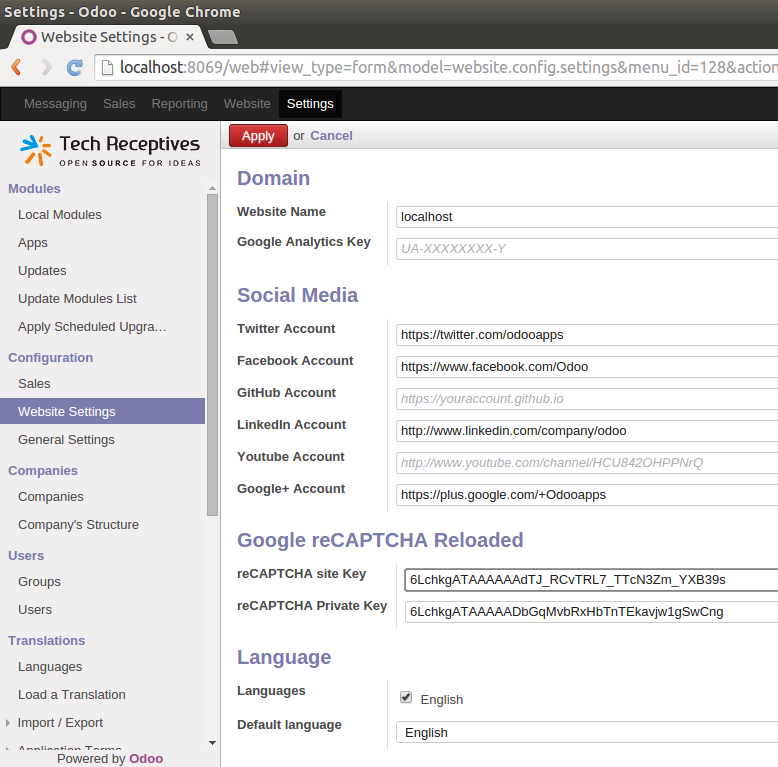Select Local Modules in sidebar
This screenshot has width=778, height=767.
pos(60,214)
